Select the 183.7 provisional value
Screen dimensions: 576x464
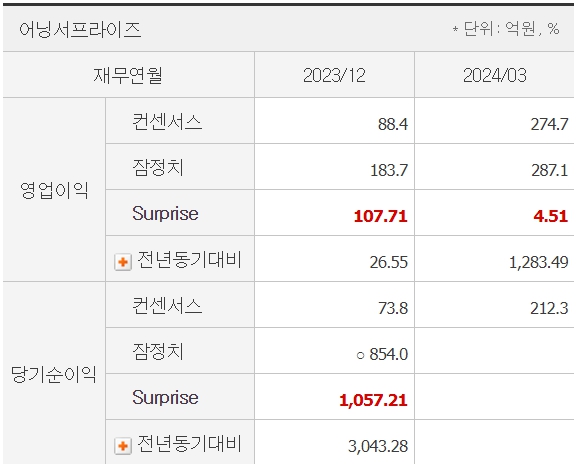click(389, 170)
